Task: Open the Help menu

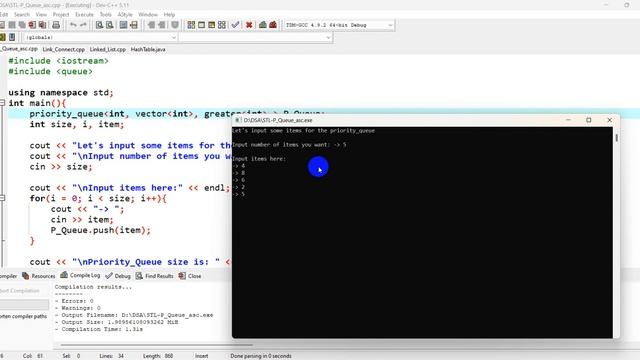Action: (169, 14)
